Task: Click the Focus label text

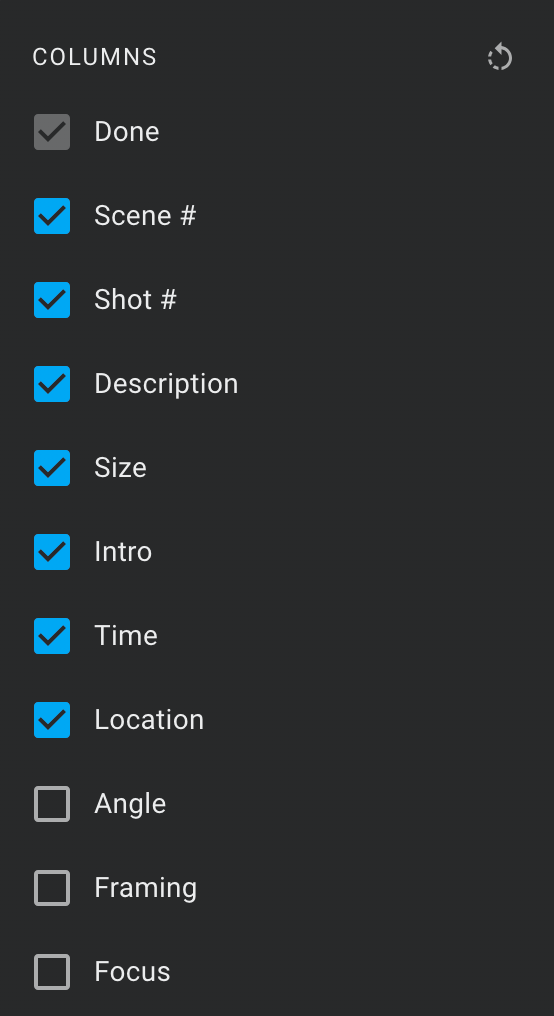Action: click(132, 972)
